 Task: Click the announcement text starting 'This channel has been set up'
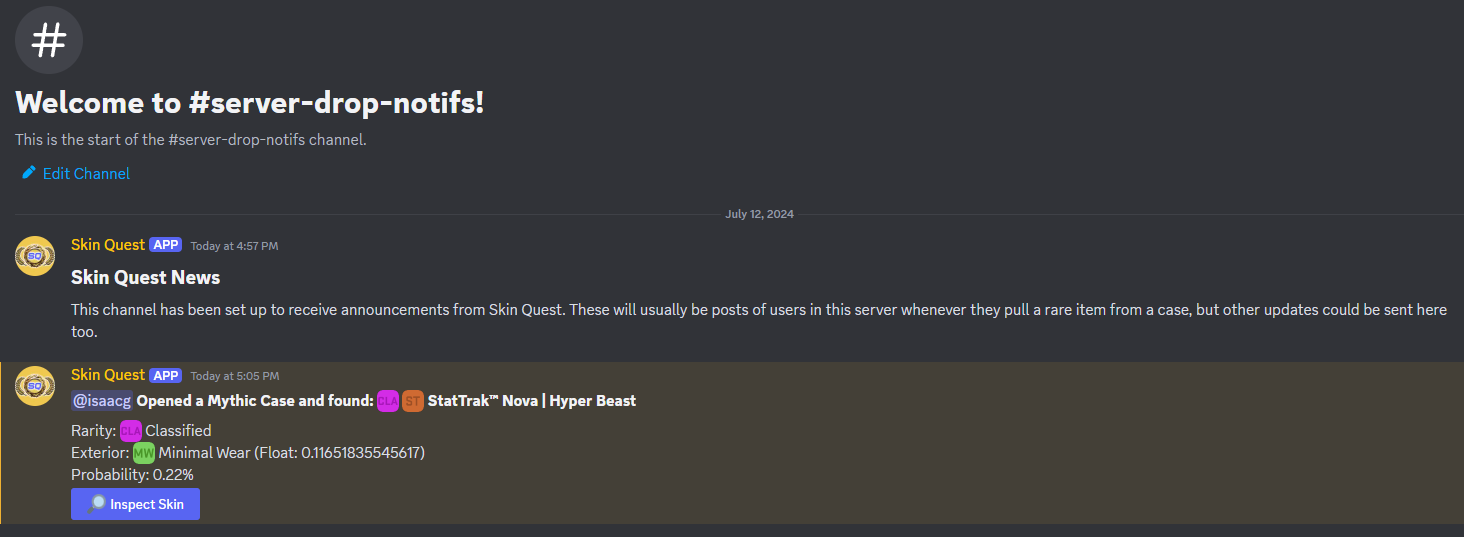point(759,320)
